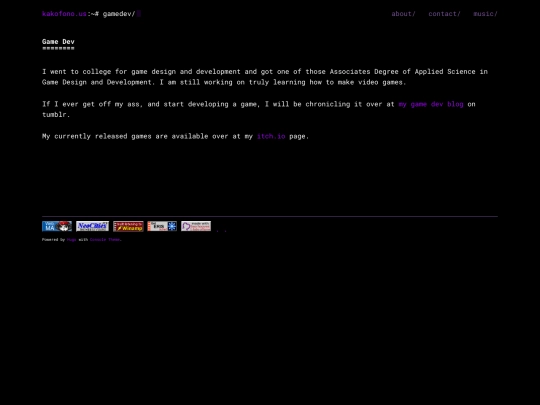
Task: Follow the 'my game dev blog' link
Action: click(x=431, y=104)
